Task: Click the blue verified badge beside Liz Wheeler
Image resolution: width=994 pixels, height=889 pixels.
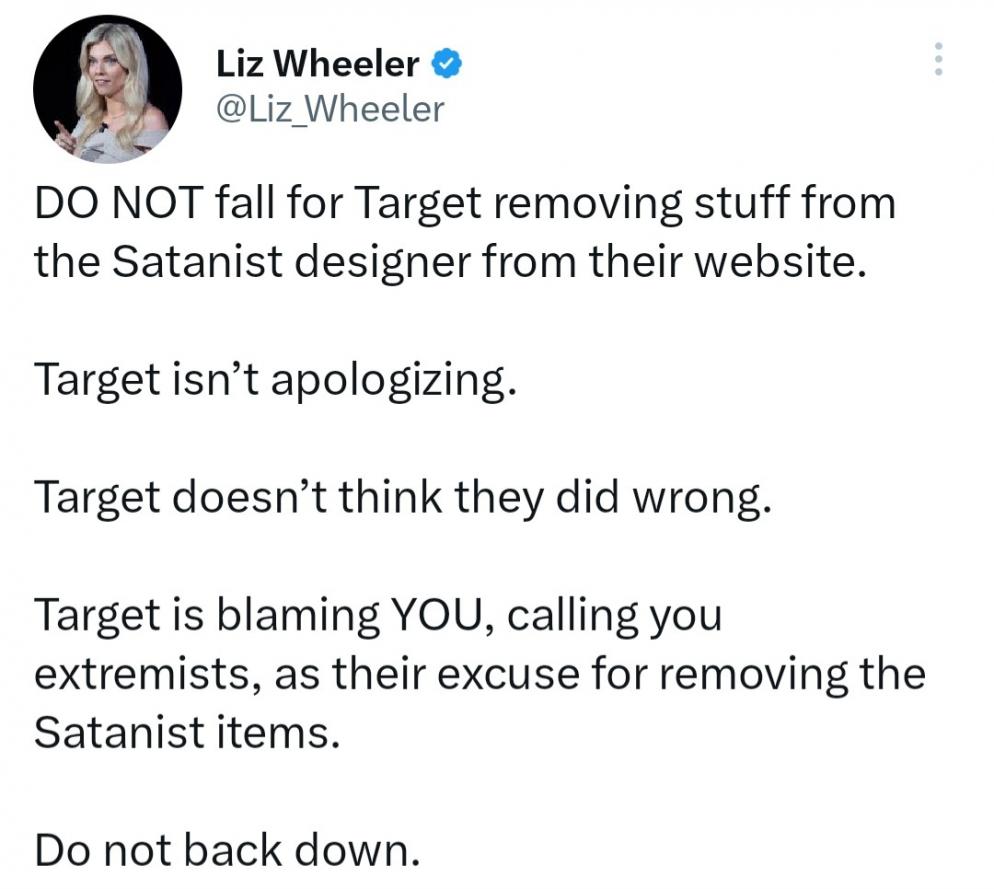Action: (x=447, y=64)
